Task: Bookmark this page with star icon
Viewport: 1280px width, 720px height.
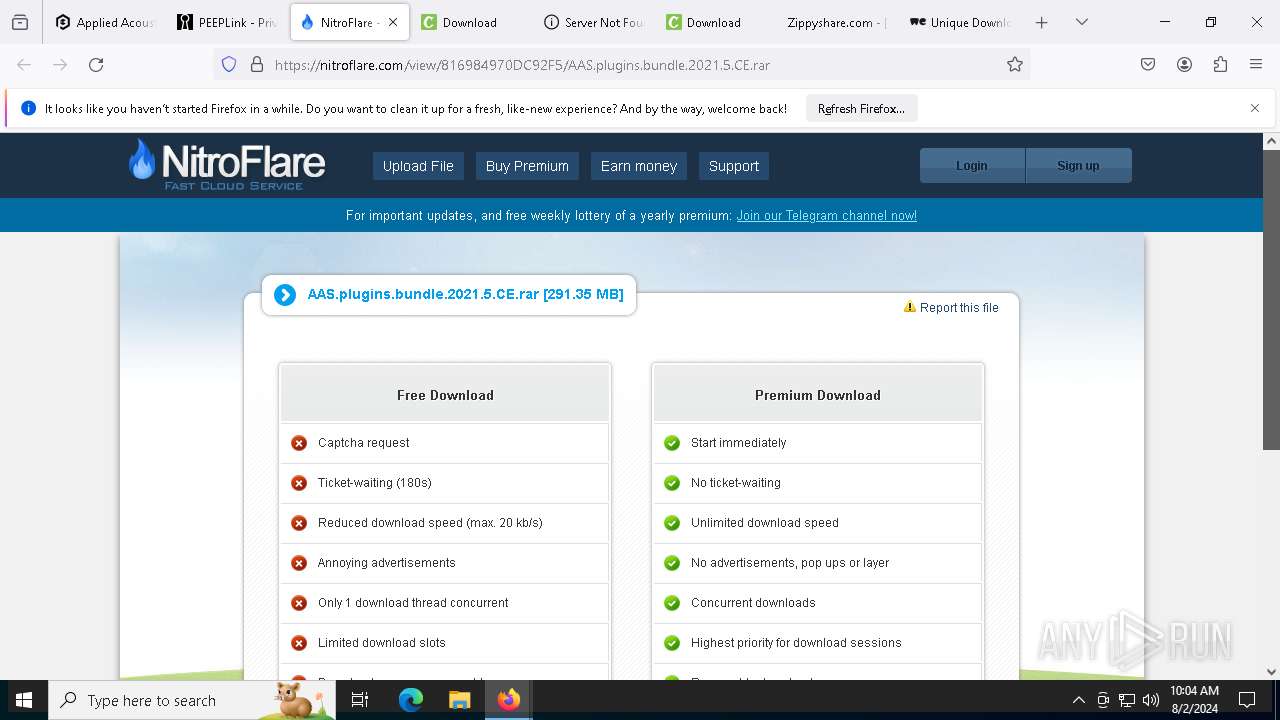Action: click(1015, 64)
